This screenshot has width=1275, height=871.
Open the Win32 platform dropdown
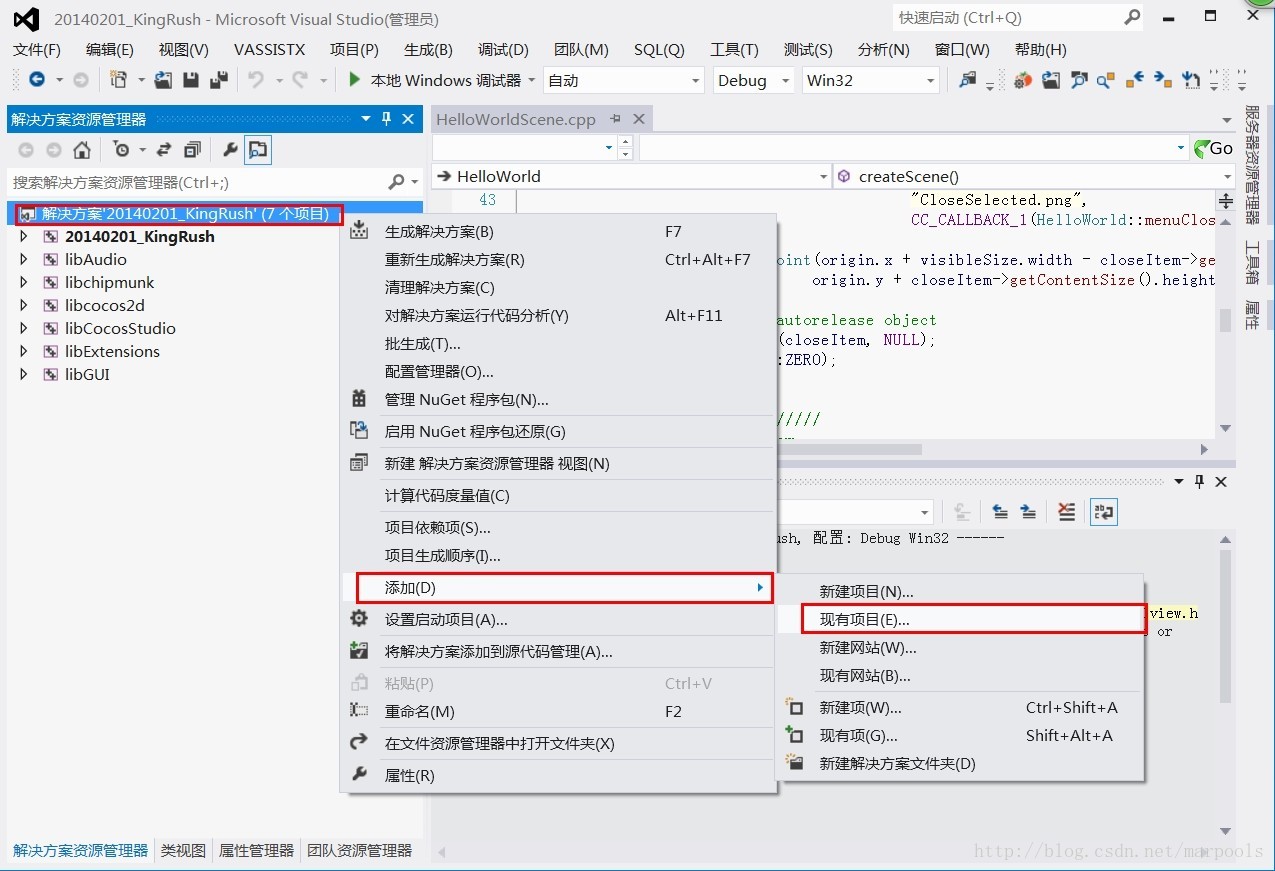[x=871, y=80]
